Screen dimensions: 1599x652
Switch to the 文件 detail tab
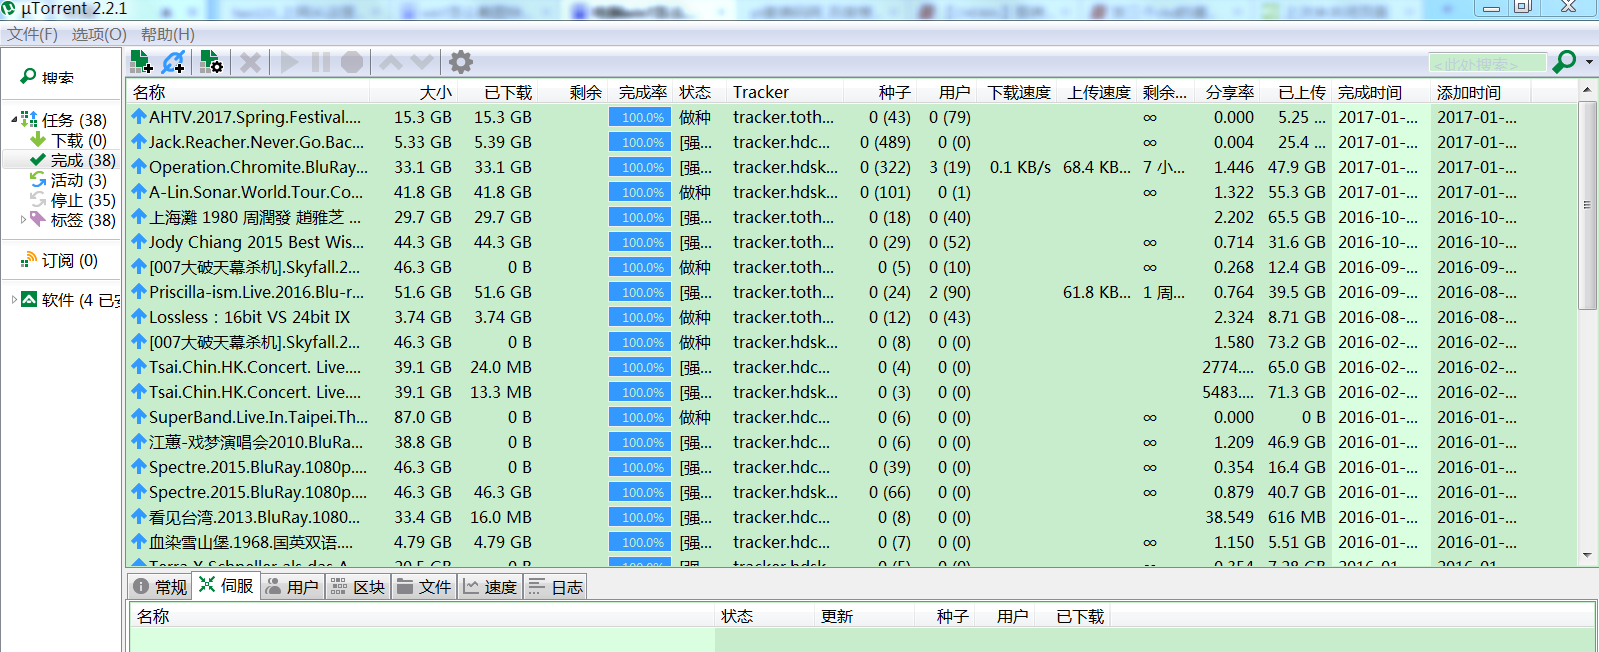(x=424, y=587)
